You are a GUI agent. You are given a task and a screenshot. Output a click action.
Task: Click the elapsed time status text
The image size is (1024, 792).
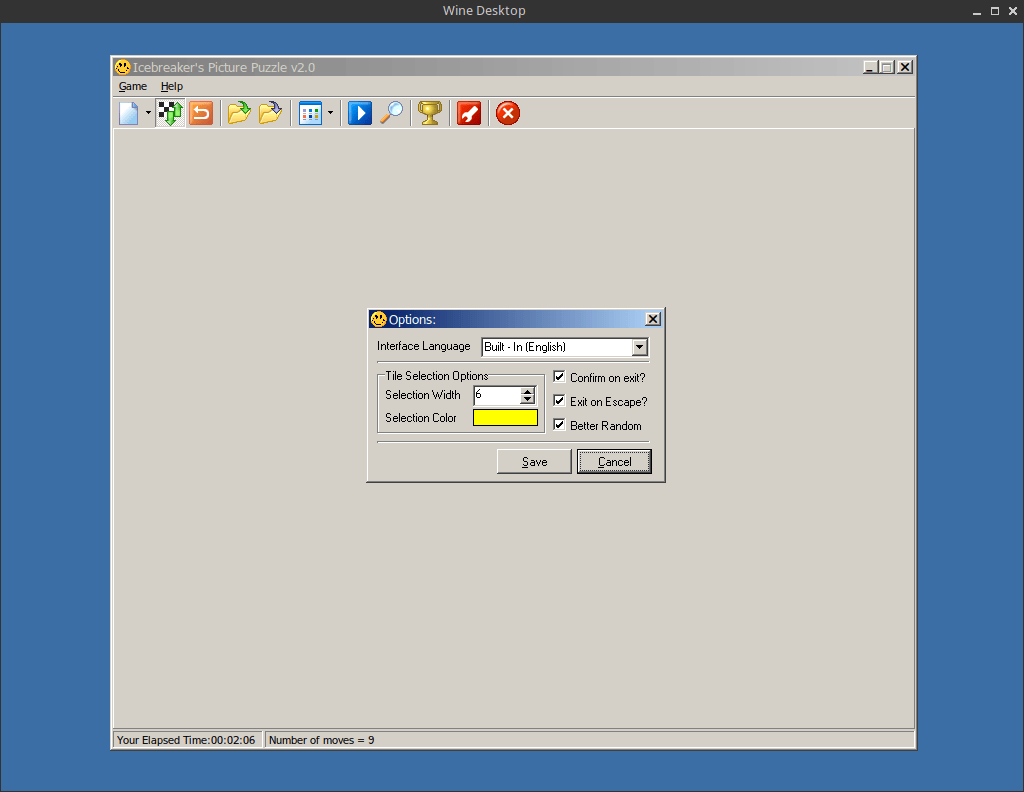tap(186, 740)
